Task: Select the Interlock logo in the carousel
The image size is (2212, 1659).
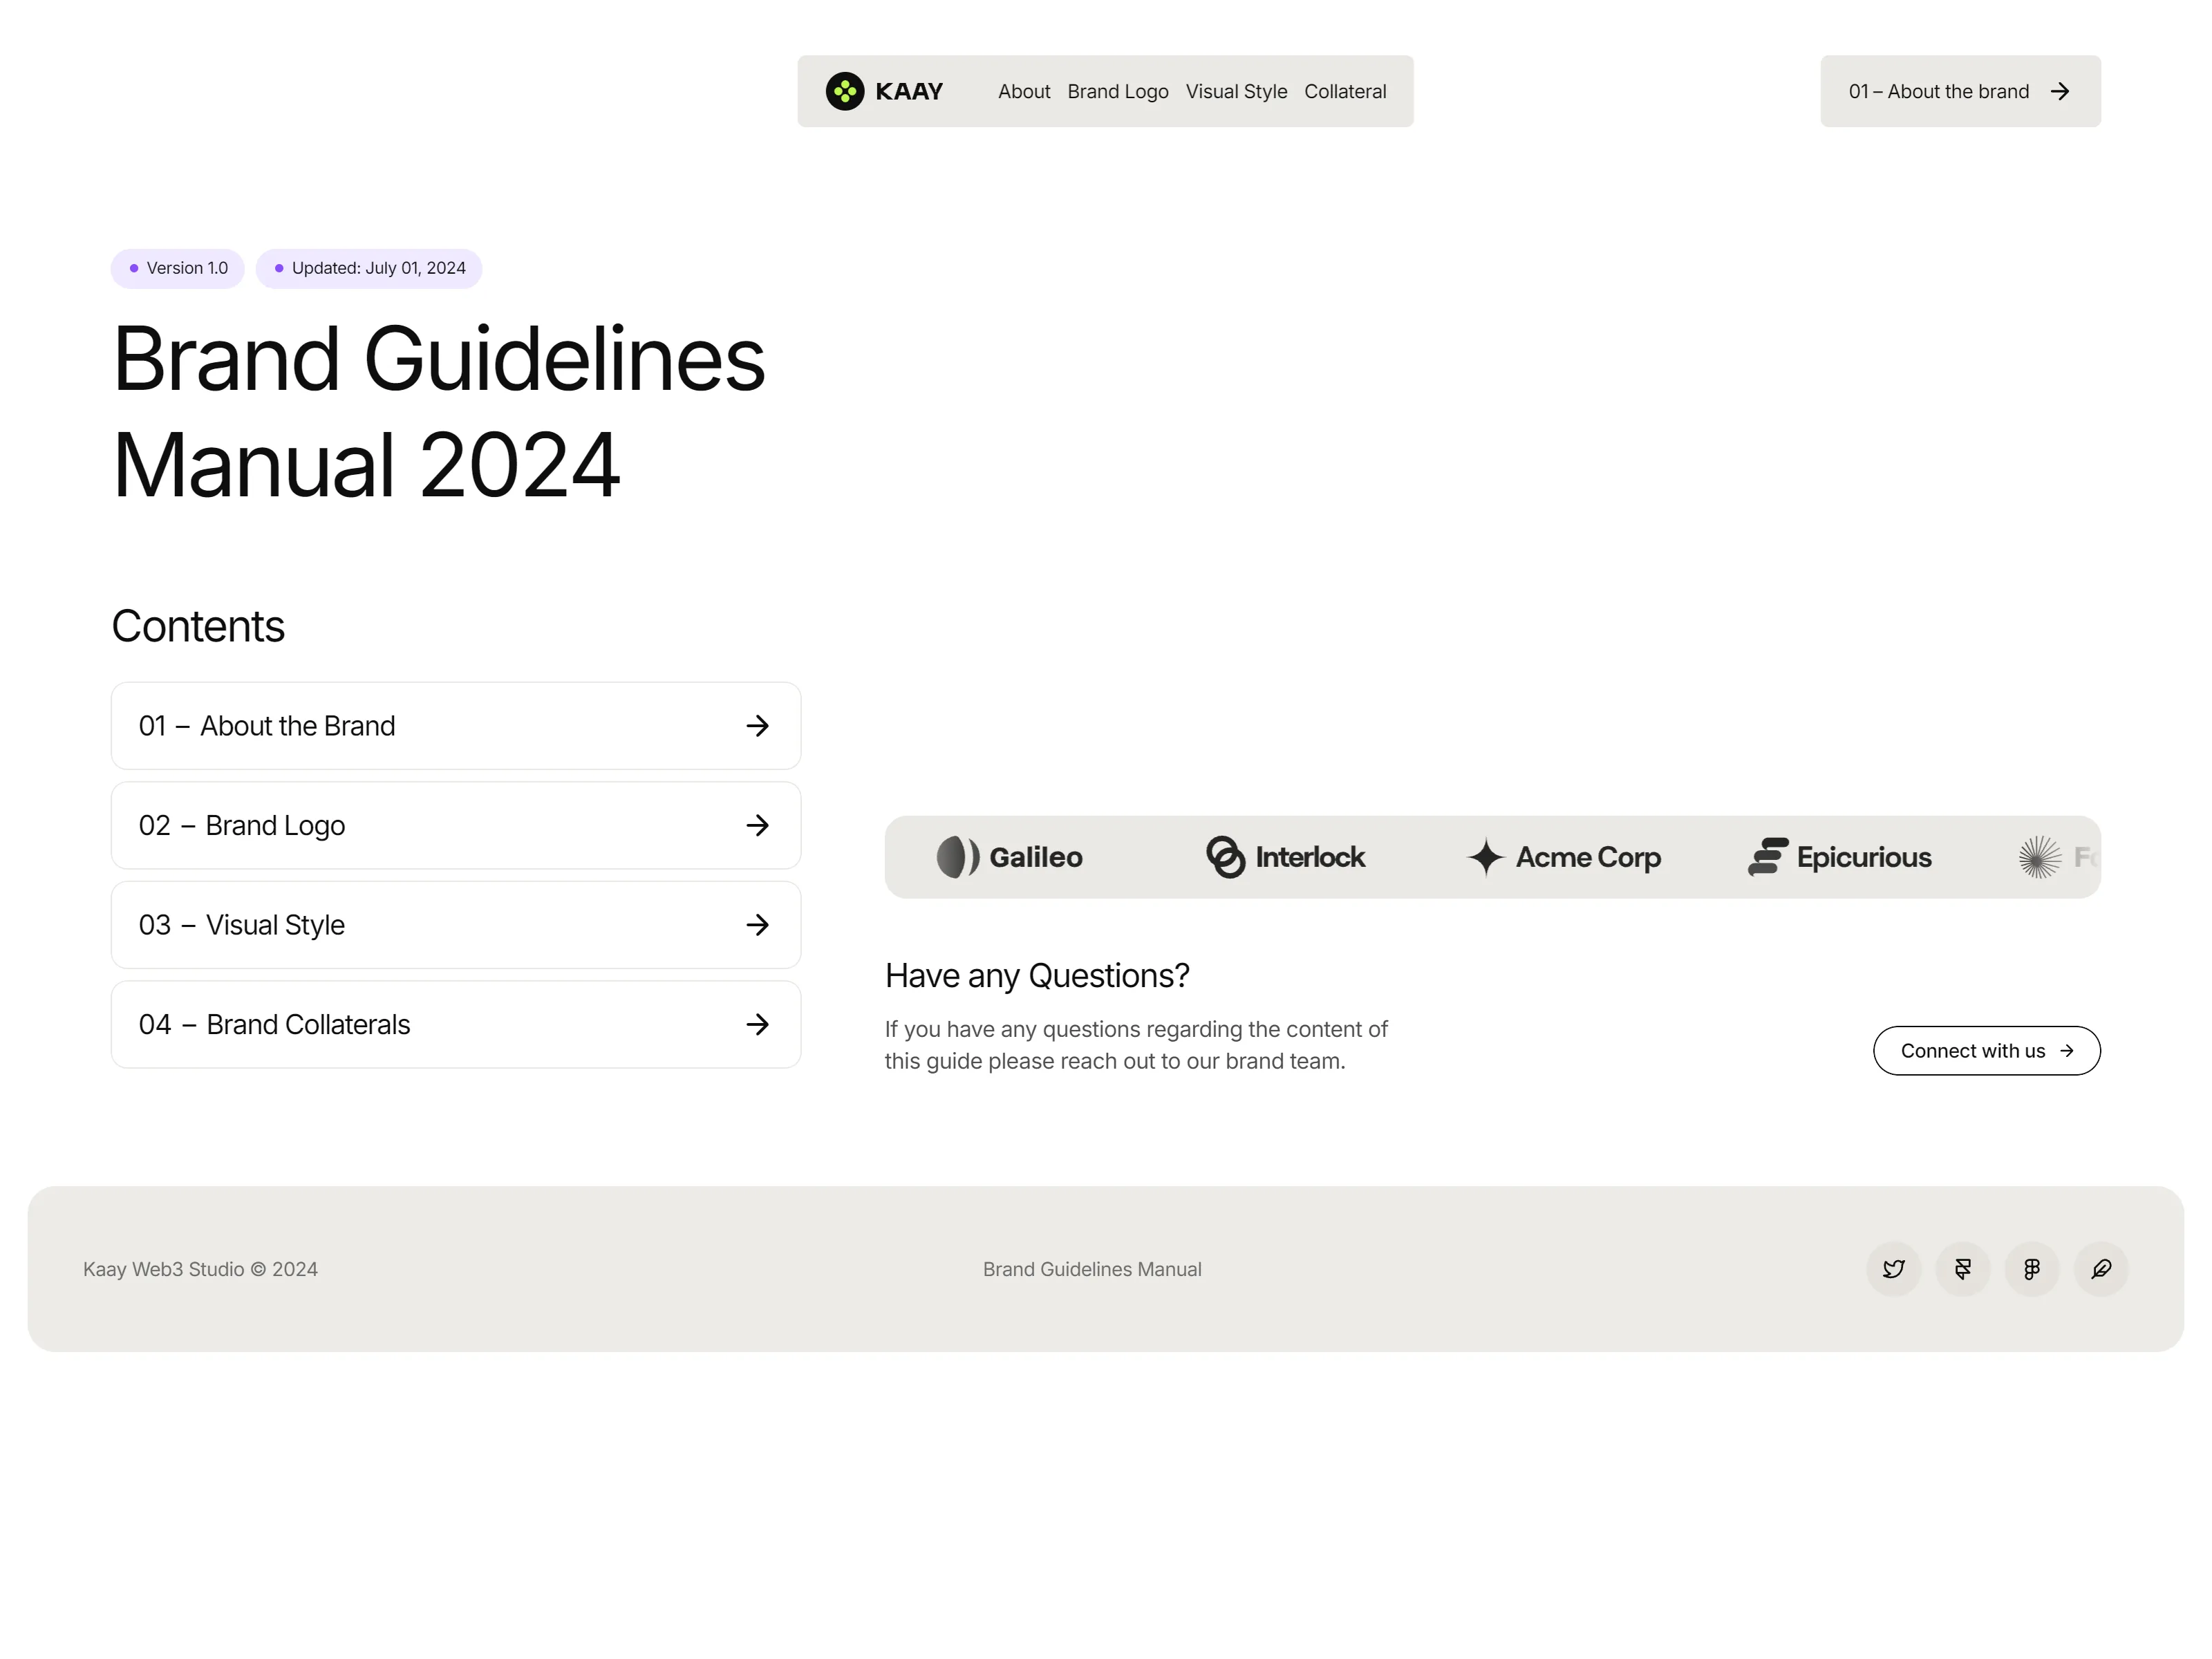Action: click(1285, 857)
